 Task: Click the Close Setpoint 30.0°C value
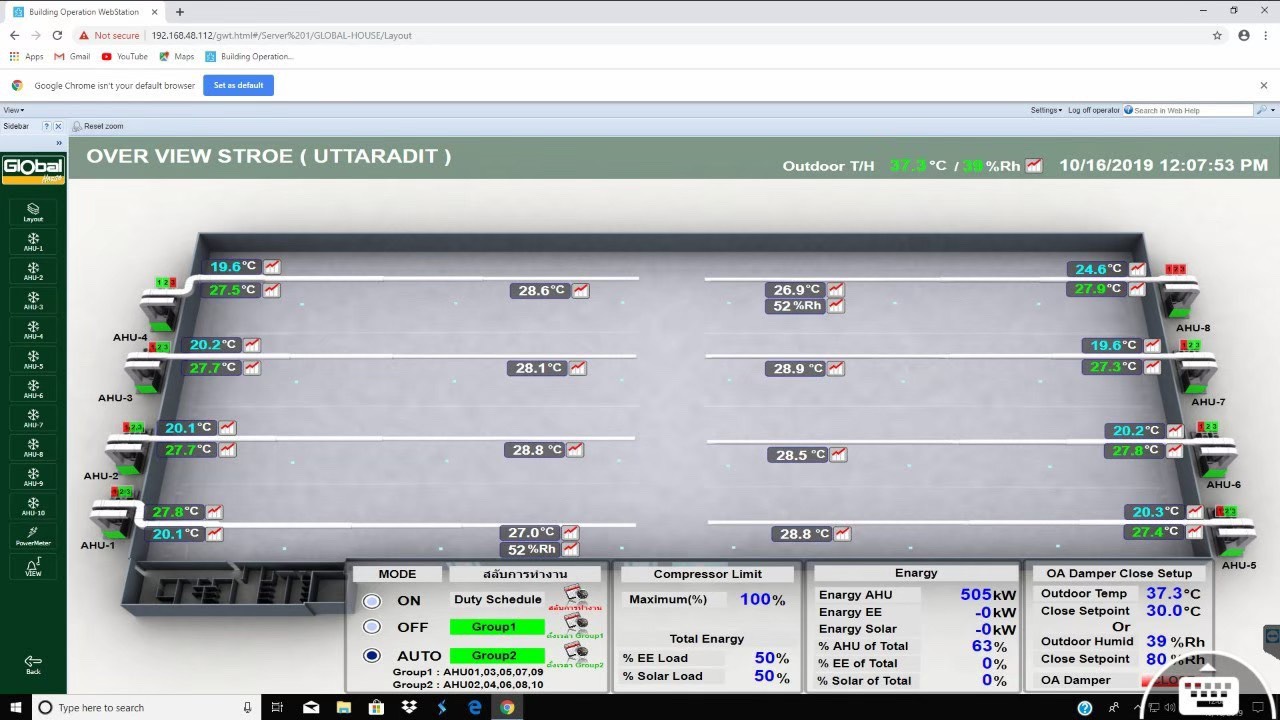coord(1172,611)
